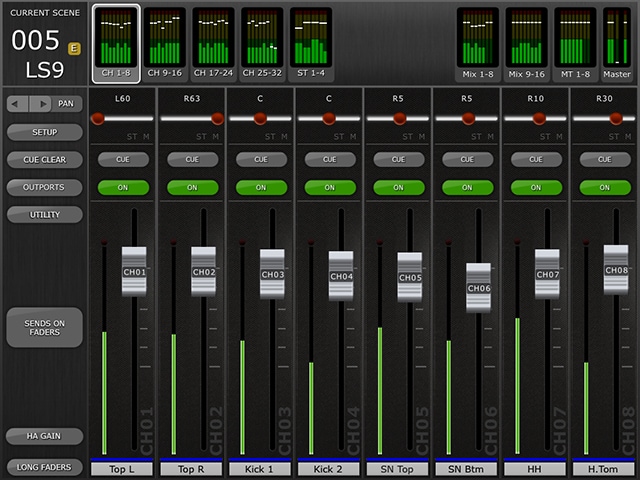
Task: Select the MT 1-8 meter bank
Action: (x=576, y=44)
